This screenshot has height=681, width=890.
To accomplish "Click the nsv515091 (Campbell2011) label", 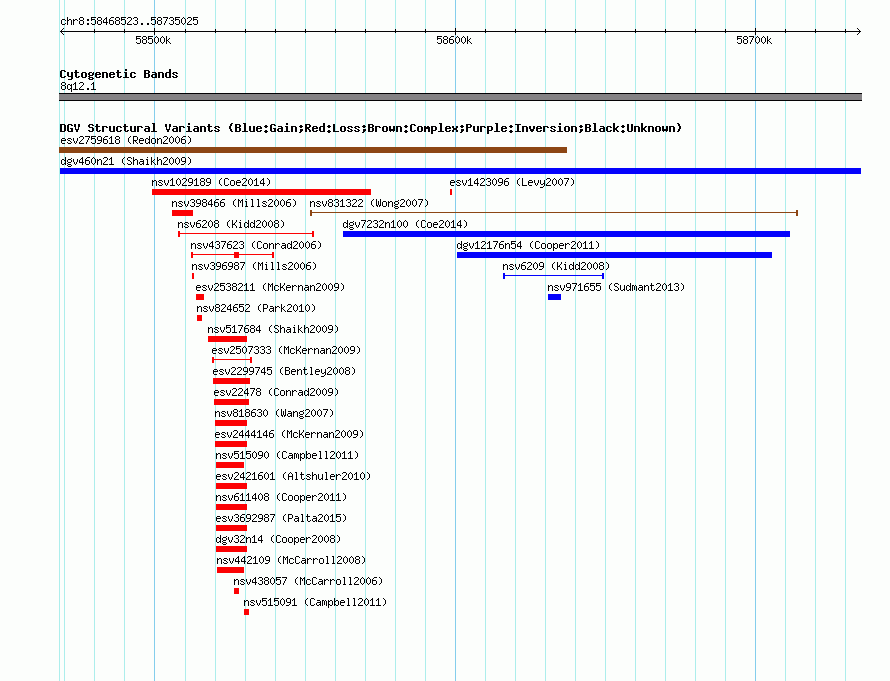I will (x=315, y=602).
